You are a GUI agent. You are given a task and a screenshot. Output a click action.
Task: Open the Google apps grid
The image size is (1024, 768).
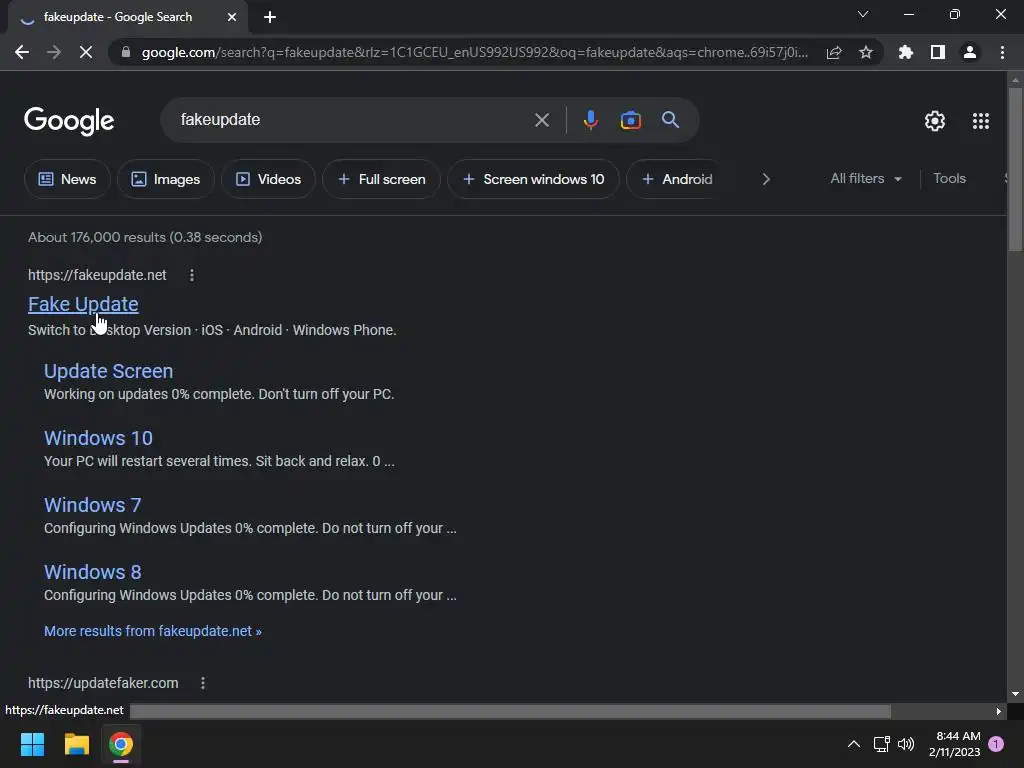[x=981, y=121]
